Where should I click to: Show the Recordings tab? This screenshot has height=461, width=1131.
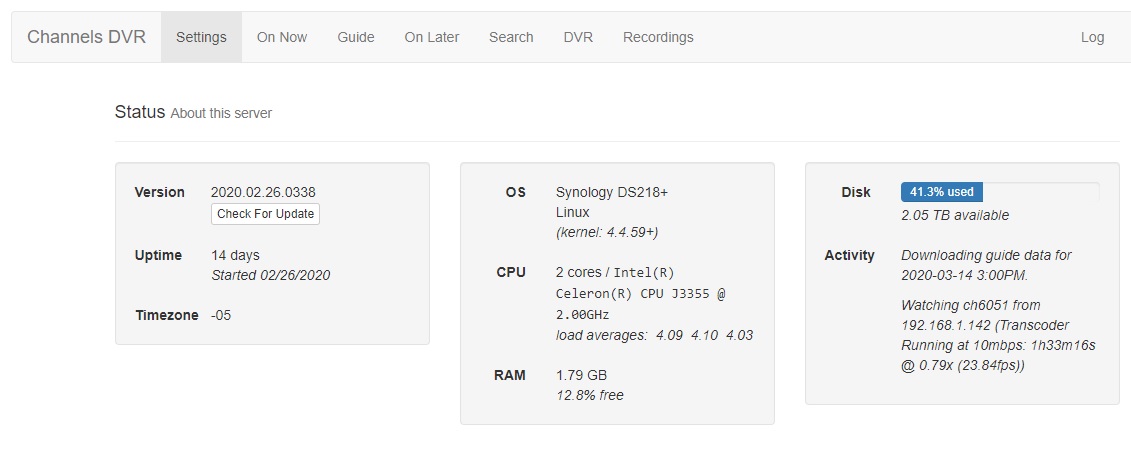(x=658, y=37)
